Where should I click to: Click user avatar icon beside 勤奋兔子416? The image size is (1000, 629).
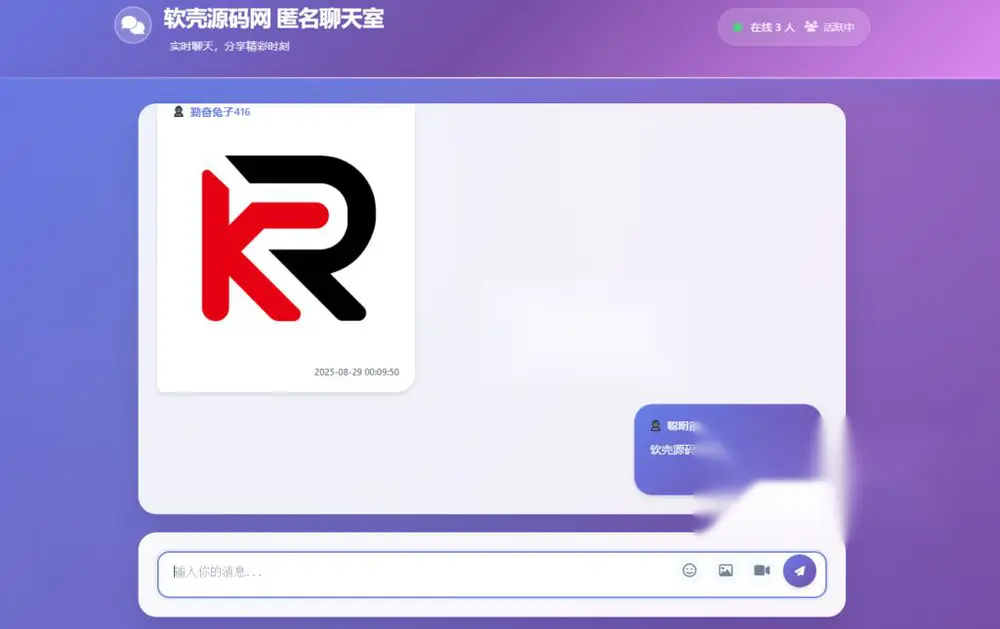(x=179, y=112)
